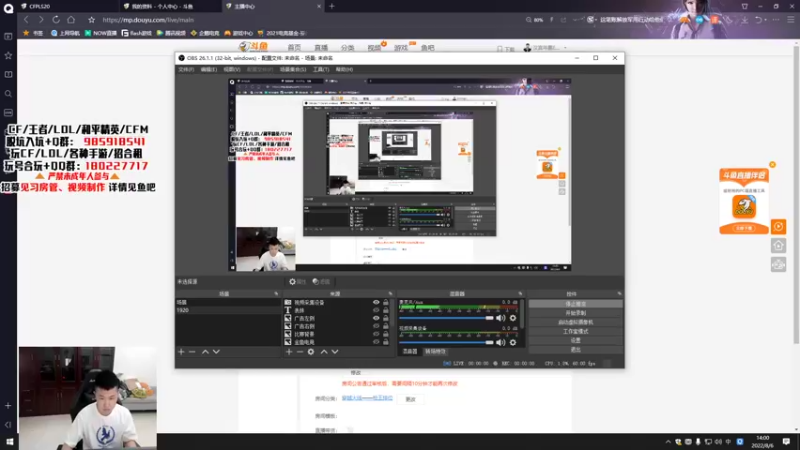Toggle visibility of 广告左侧 source
Image resolution: width=800 pixels, height=450 pixels.
tap(376, 318)
